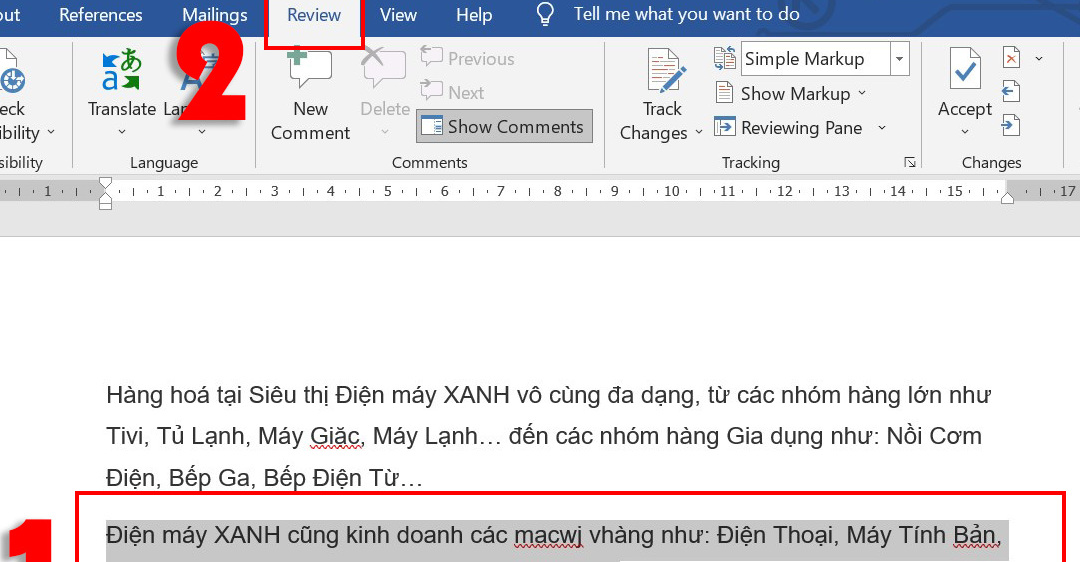This screenshot has width=1080, height=562.
Task: Click the right indent ruler marker
Action: [1007, 198]
